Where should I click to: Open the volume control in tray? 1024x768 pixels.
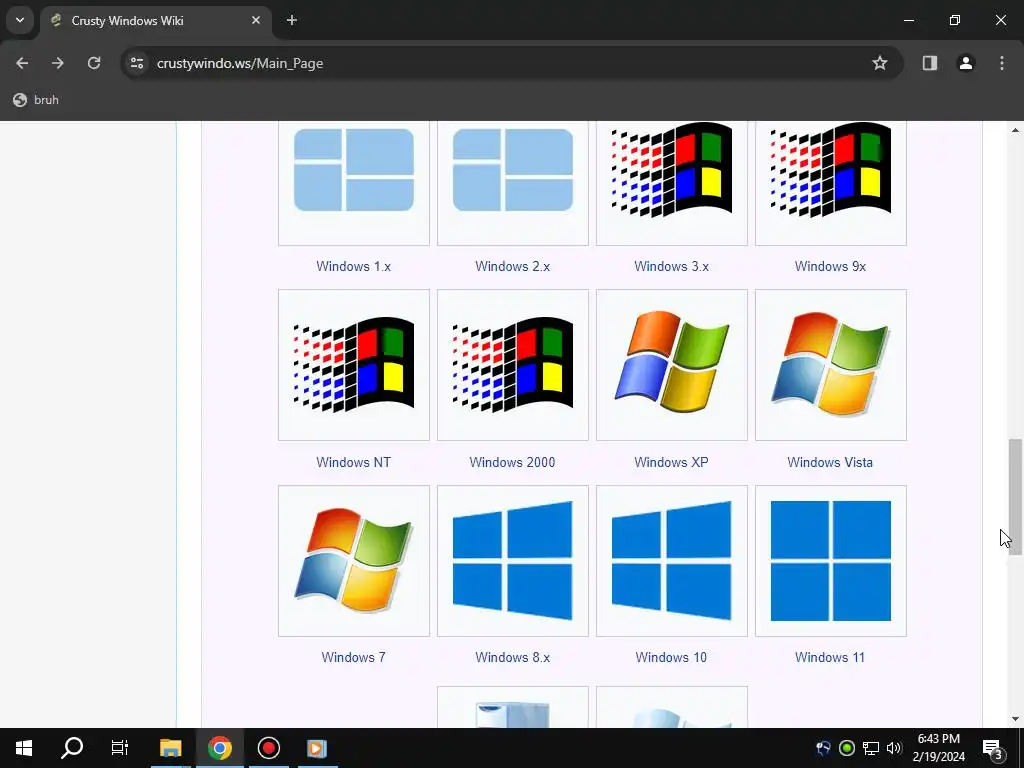(x=894, y=748)
